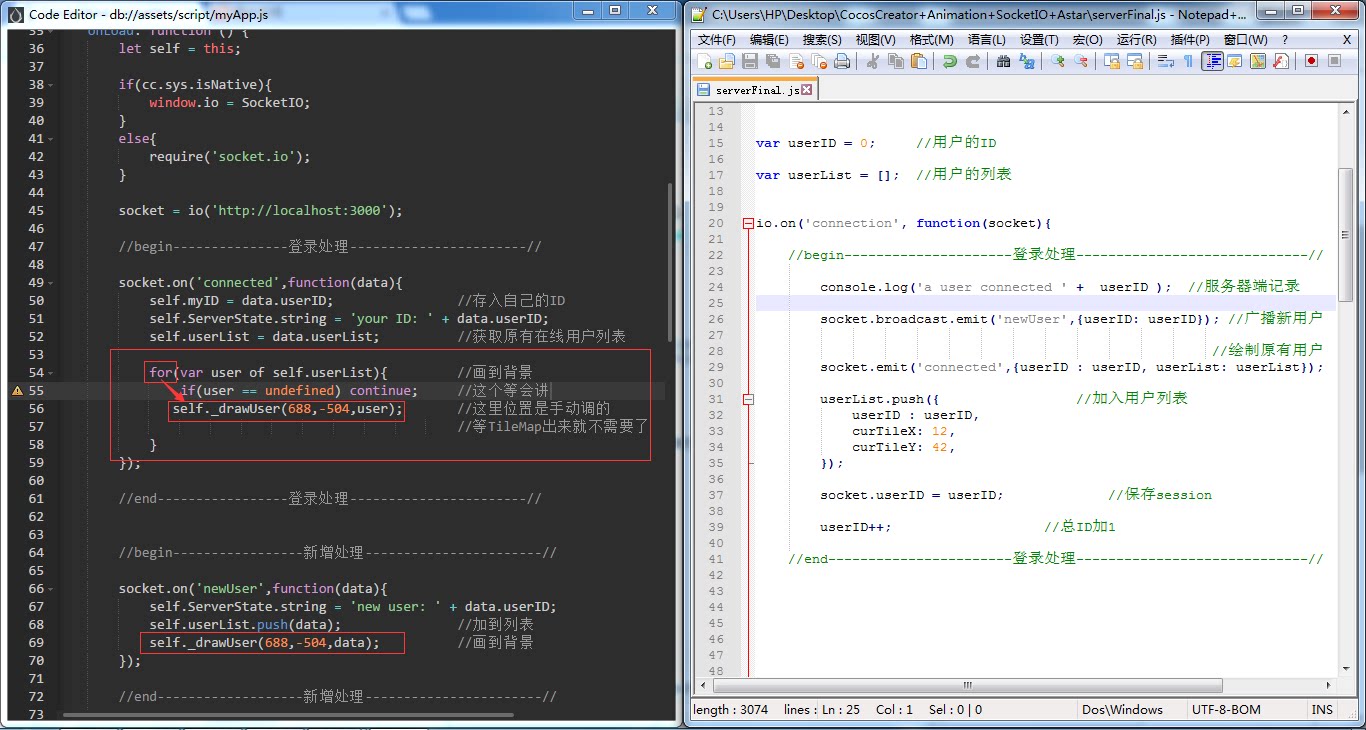Click the ? help menu
This screenshot has height=730, width=1366.
click(1285, 39)
